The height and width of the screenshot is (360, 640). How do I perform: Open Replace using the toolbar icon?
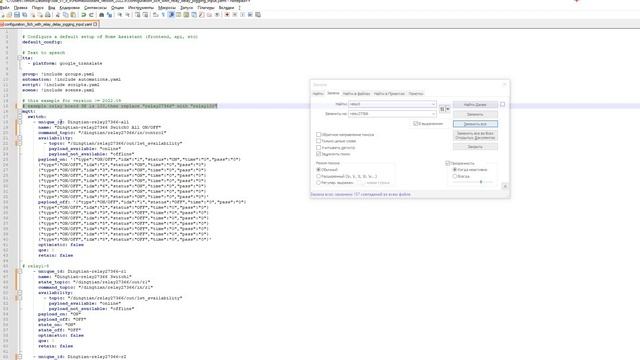pyautogui.click(x=109, y=15)
